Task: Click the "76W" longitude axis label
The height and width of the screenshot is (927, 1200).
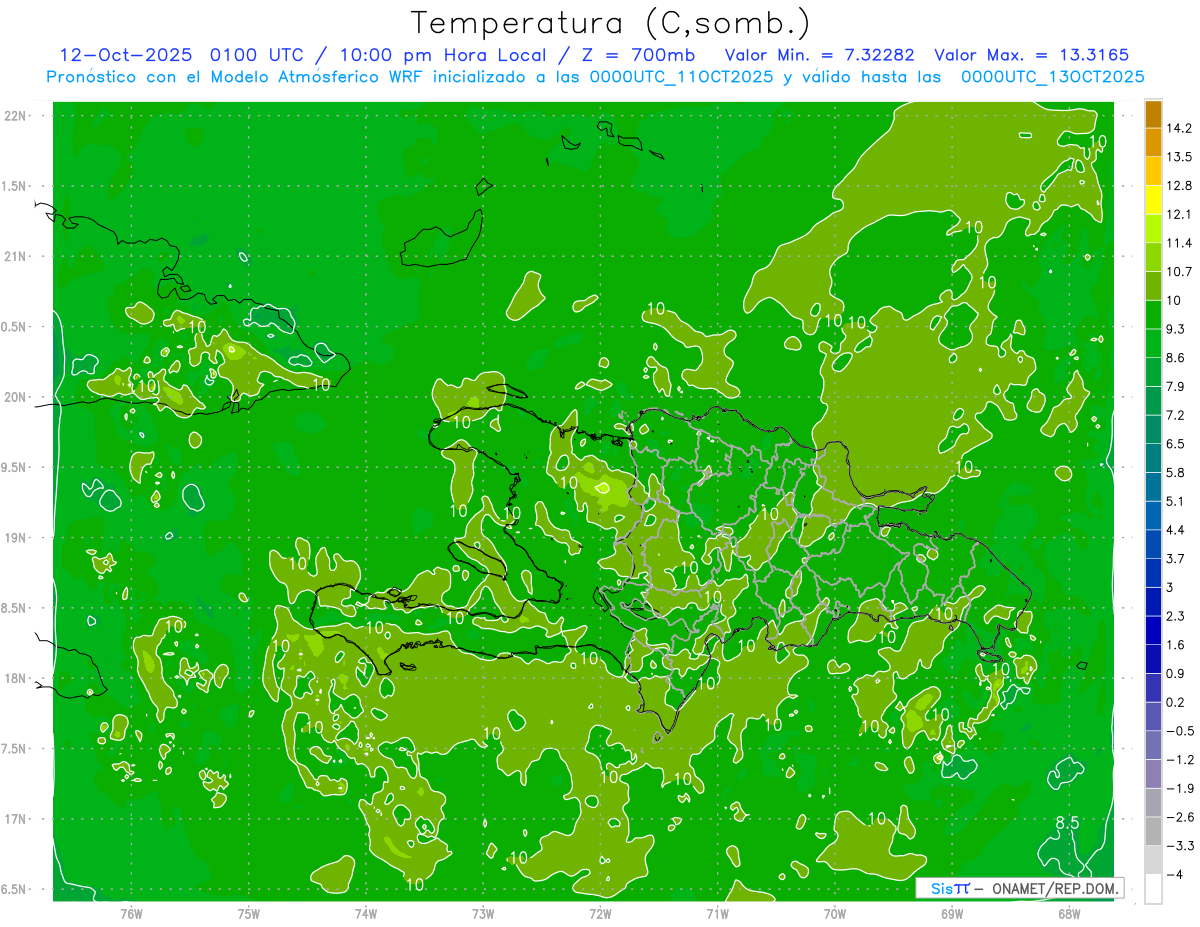Action: (x=131, y=913)
